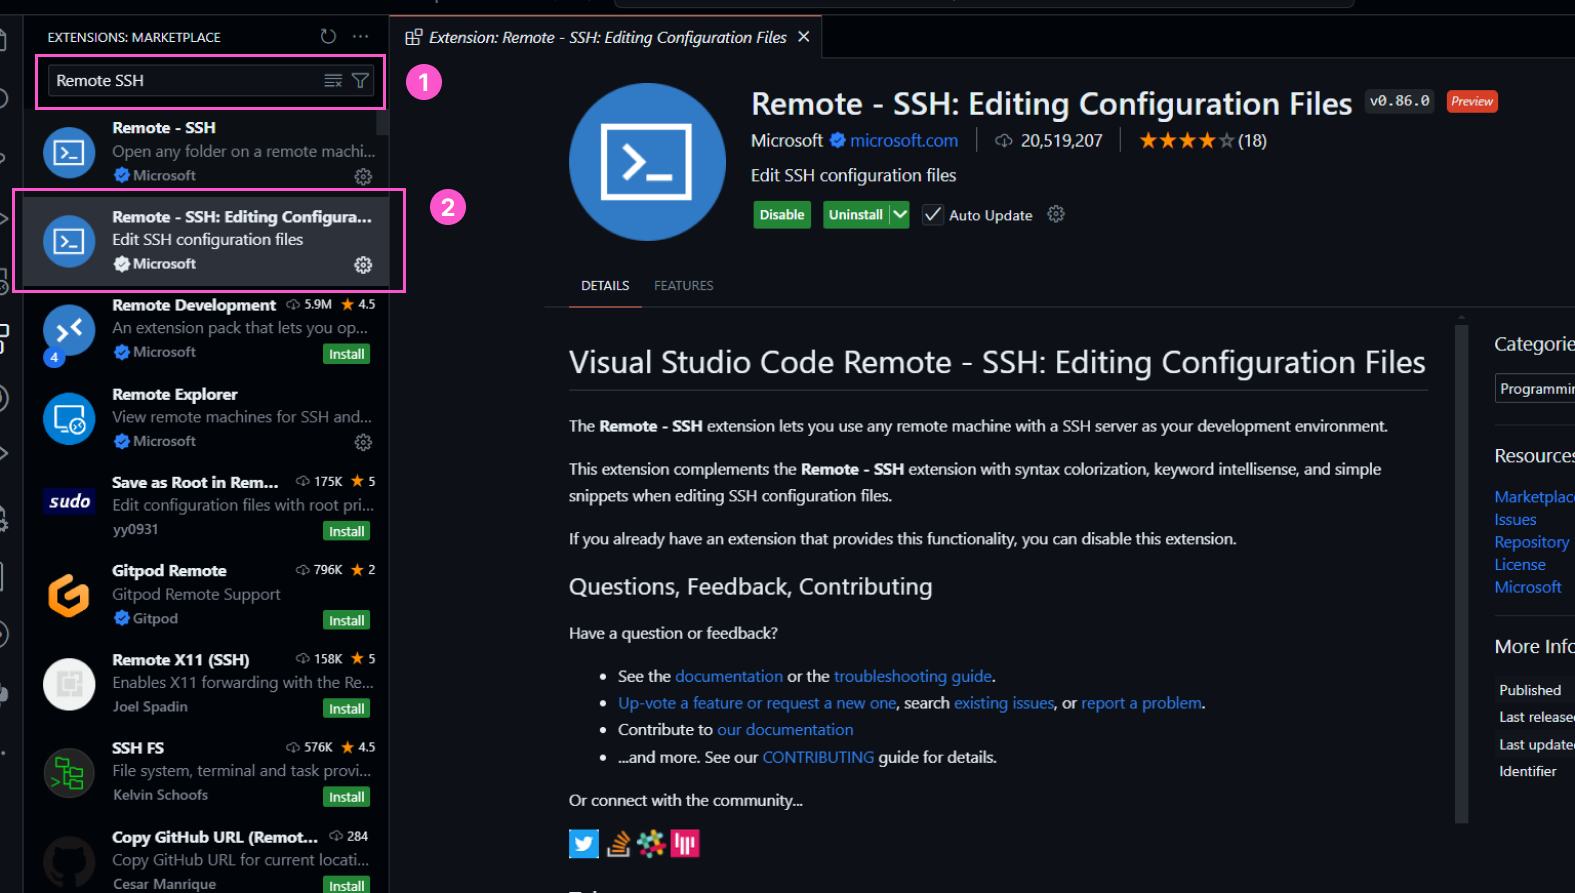The height and width of the screenshot is (893, 1575).
Task: Install the Gitpod Remote extension
Action: pos(347,620)
